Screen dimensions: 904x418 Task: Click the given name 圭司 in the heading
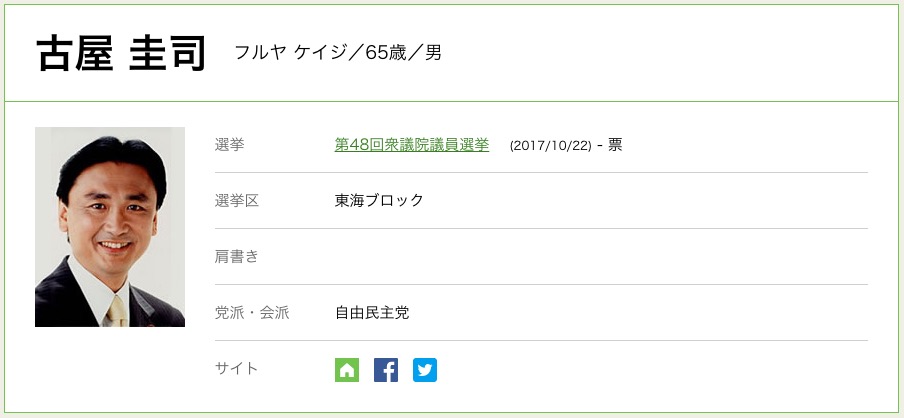[x=167, y=54]
